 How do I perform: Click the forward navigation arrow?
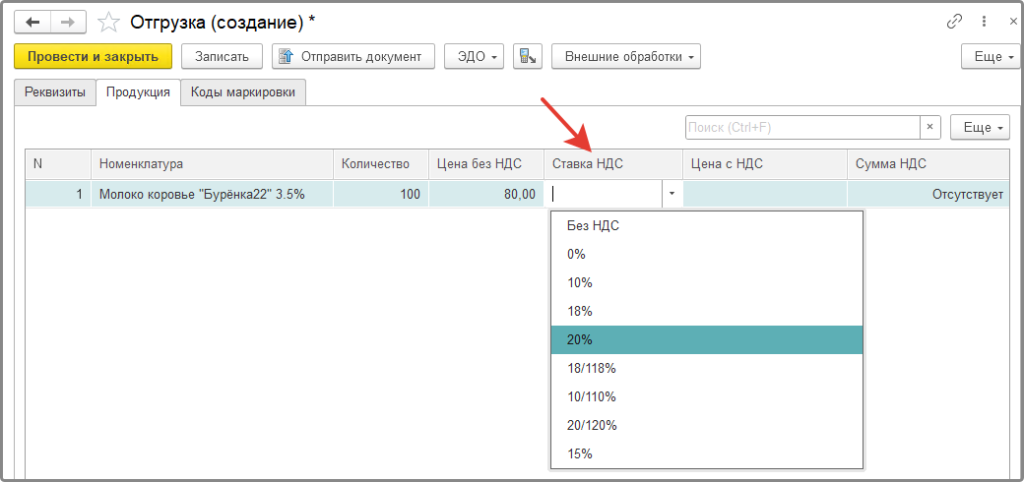coord(67,22)
